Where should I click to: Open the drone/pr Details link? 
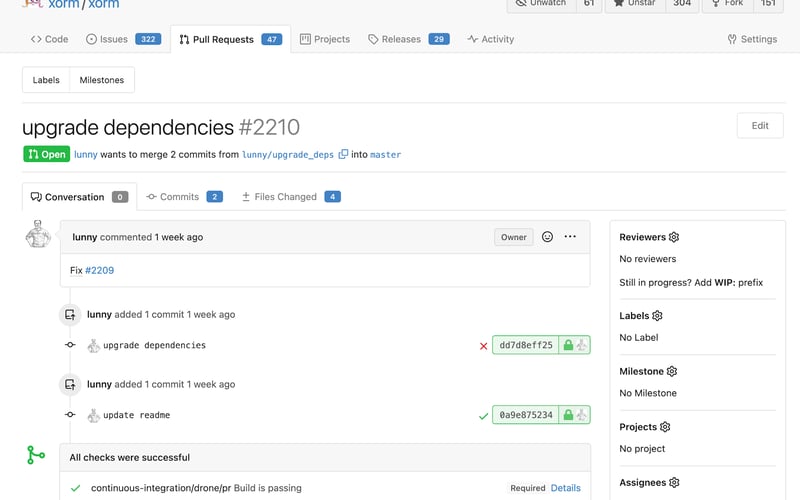pos(566,488)
